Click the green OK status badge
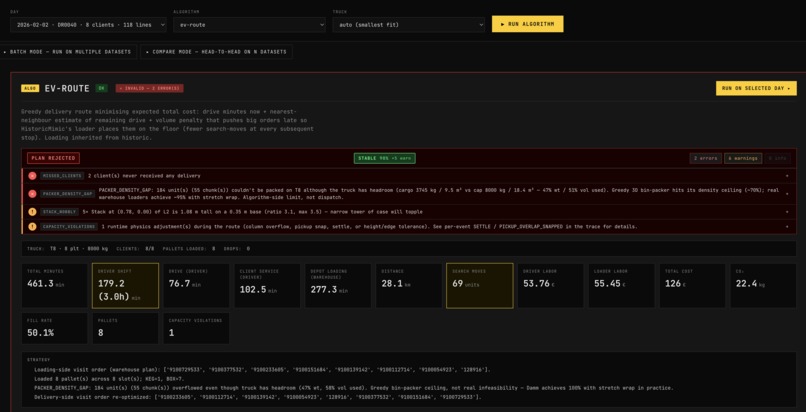806x412 pixels. tap(102, 88)
